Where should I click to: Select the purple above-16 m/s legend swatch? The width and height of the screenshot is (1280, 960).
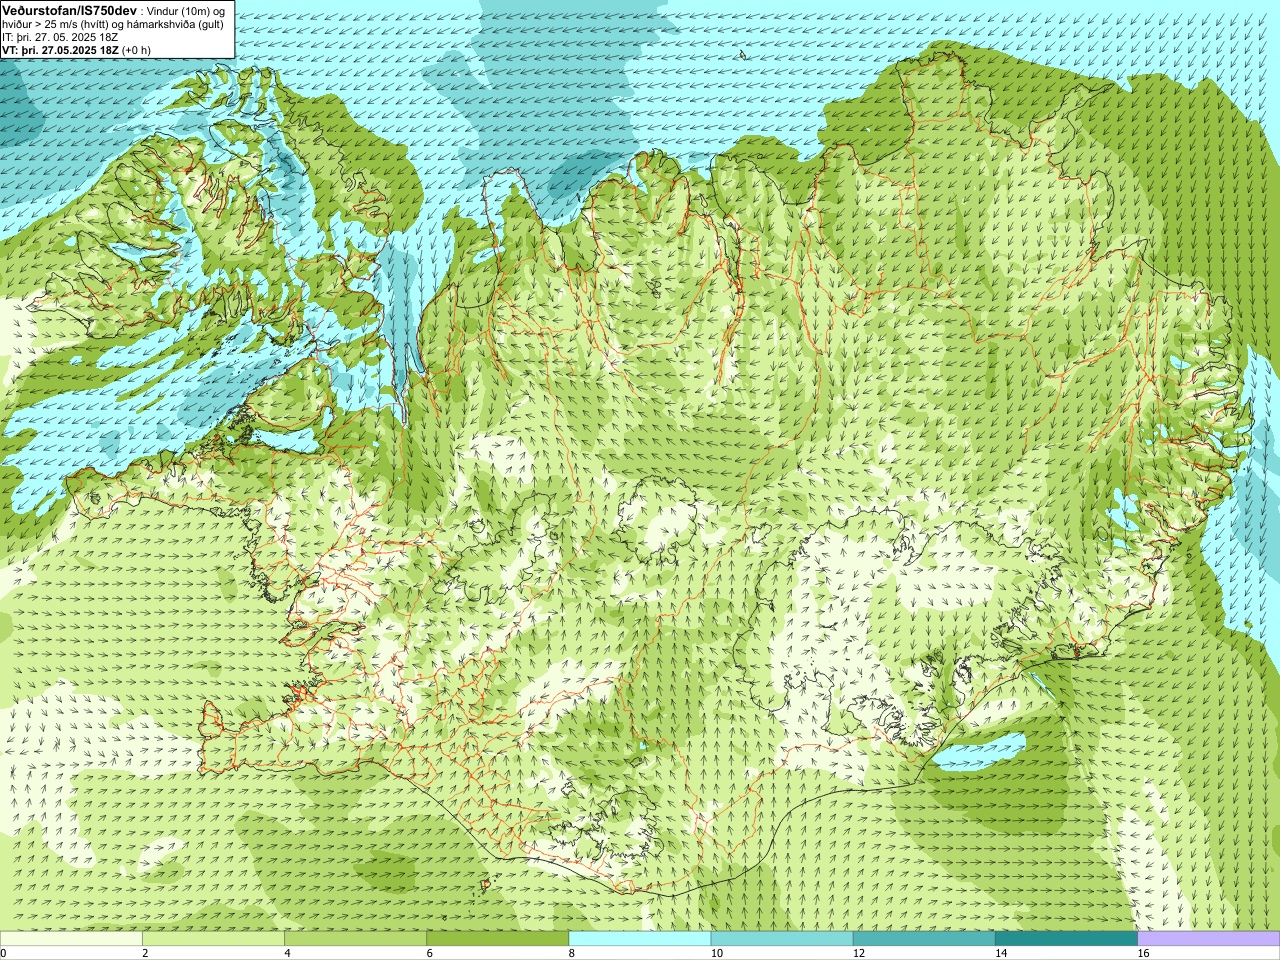point(1209,938)
